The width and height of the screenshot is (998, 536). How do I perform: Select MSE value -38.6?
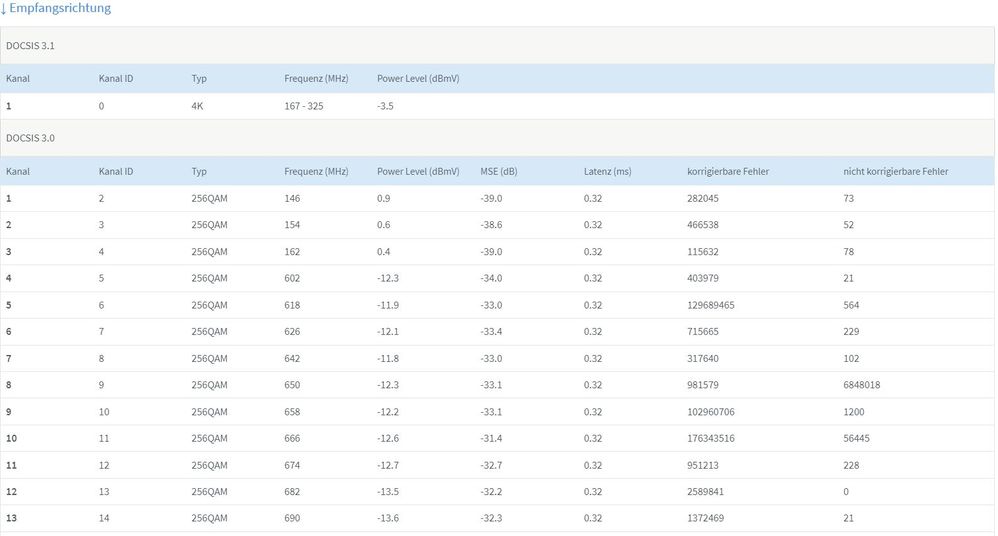(491, 225)
